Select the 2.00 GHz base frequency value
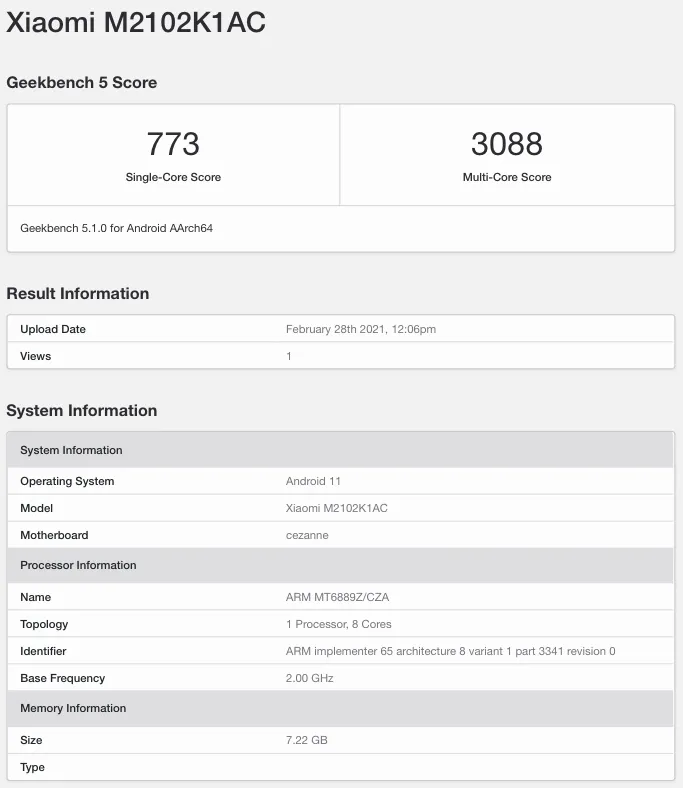Image resolution: width=683 pixels, height=788 pixels. coord(309,678)
